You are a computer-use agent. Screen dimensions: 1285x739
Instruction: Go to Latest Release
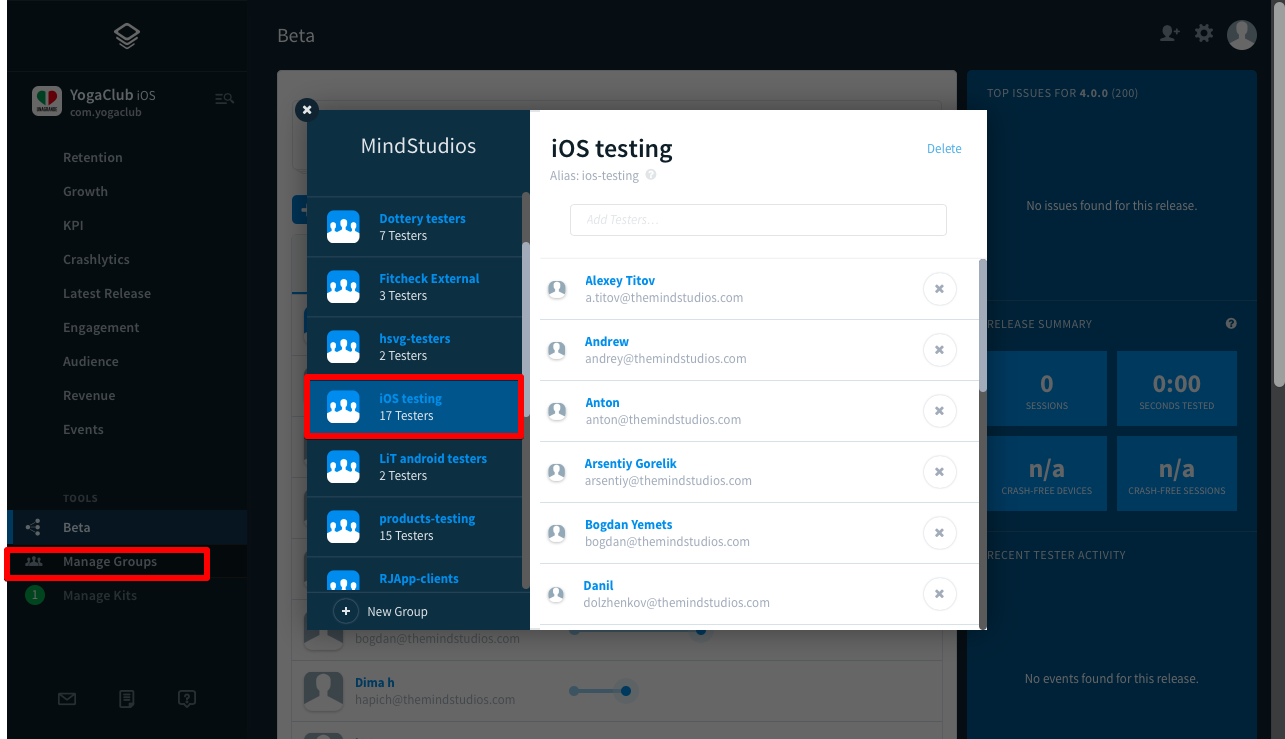(x=107, y=293)
